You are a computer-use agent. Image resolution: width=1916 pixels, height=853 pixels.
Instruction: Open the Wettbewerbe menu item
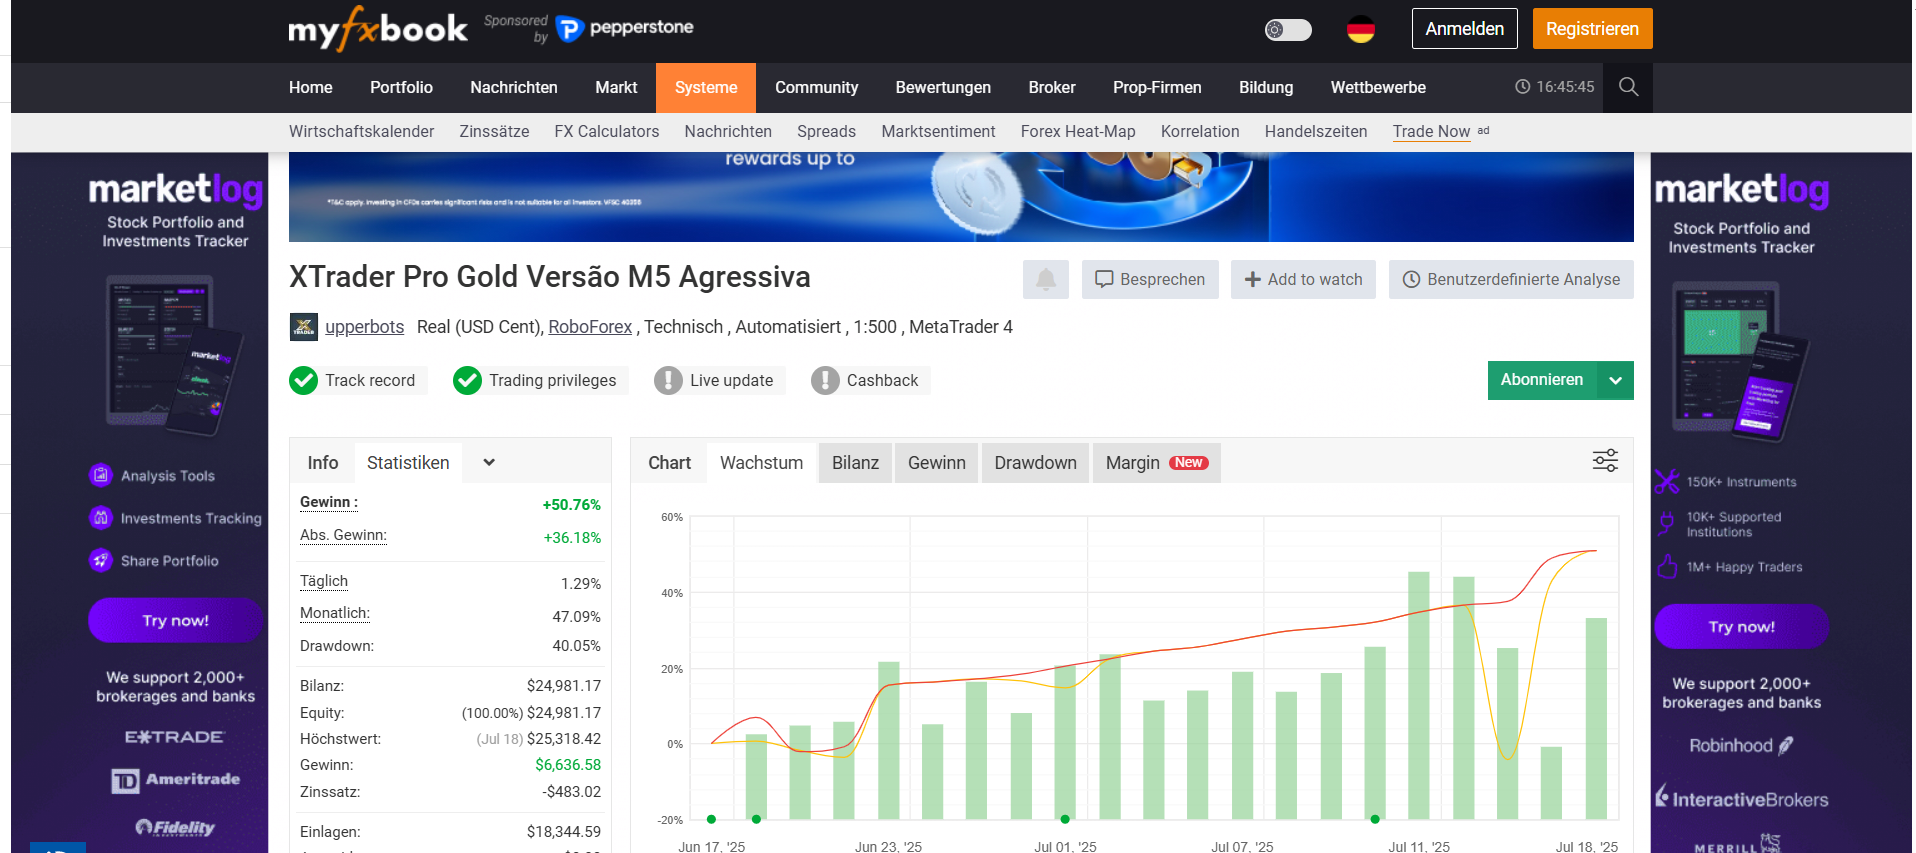1378,87
